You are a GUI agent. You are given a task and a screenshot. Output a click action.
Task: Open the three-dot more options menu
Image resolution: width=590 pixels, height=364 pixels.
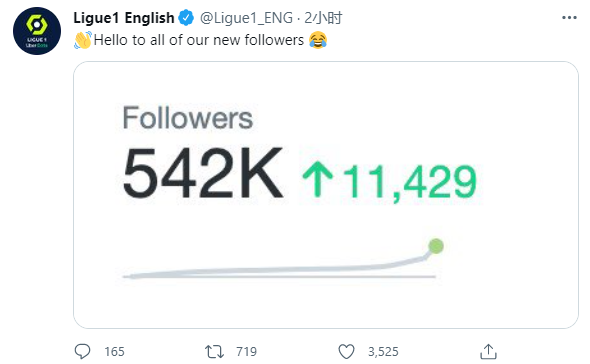(x=569, y=18)
